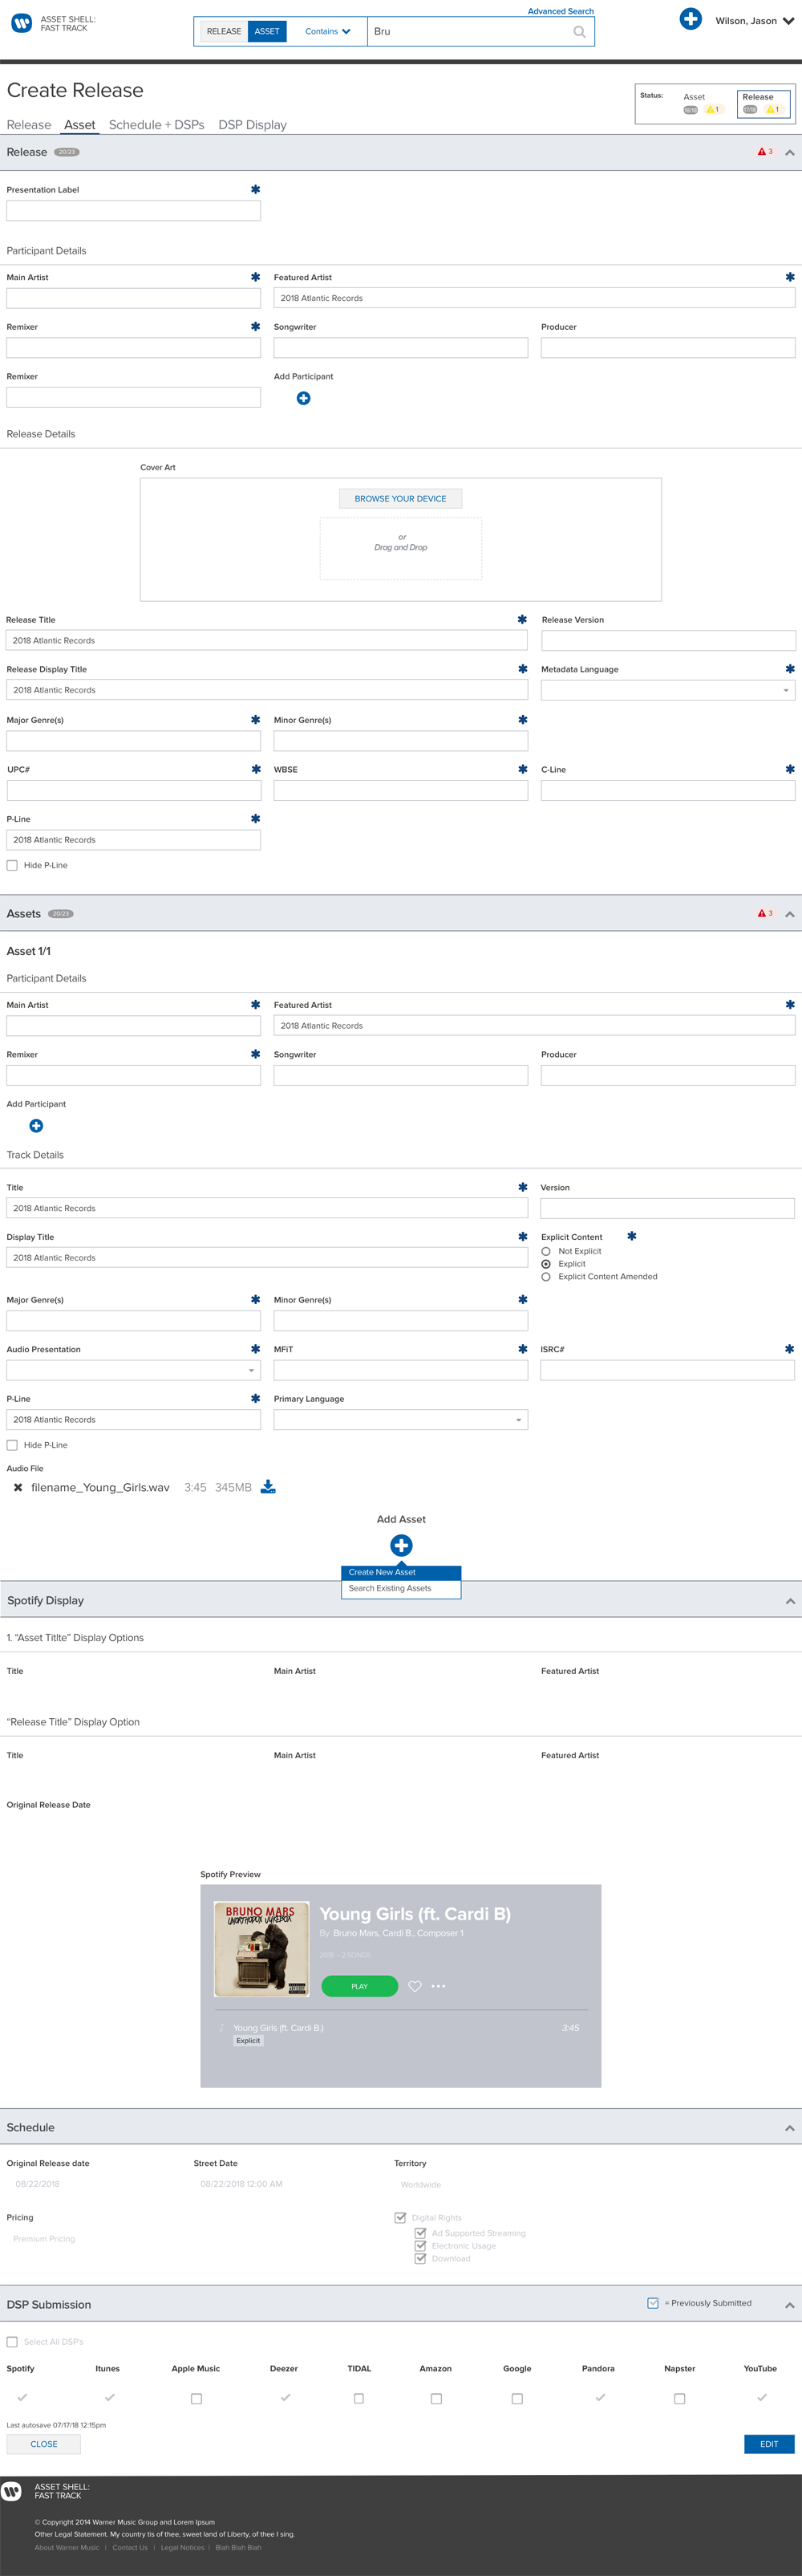Download the filename_Young_Girls.wav audio file
Image resolution: width=802 pixels, height=2576 pixels.
coord(268,1486)
